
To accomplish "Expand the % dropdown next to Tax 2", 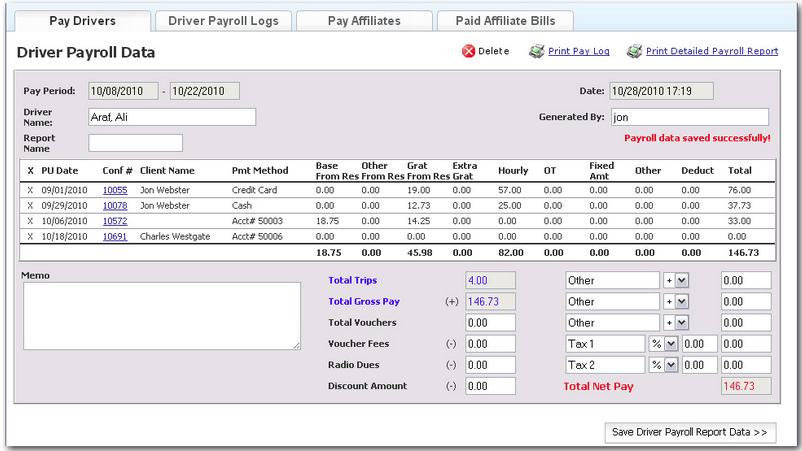I will click(671, 365).
